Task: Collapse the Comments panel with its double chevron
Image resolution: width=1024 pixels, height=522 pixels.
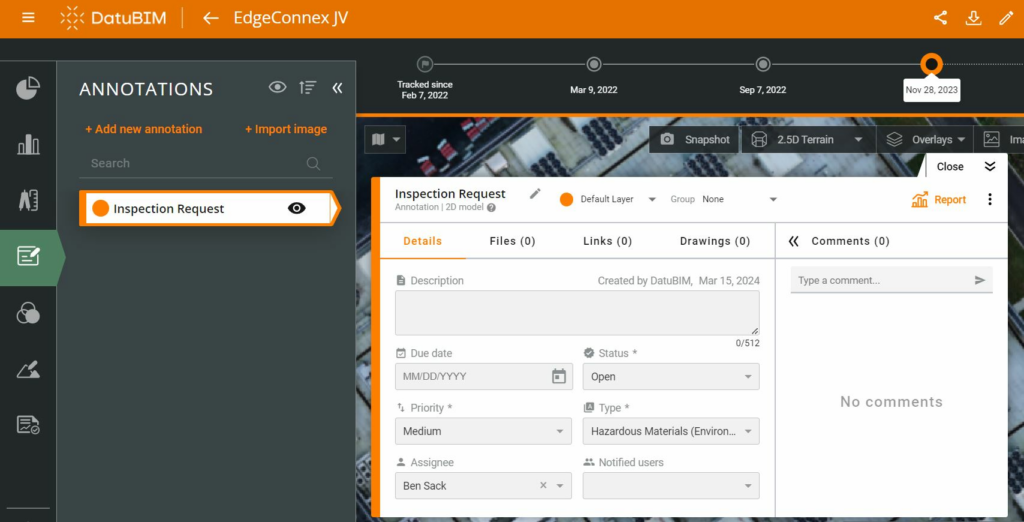Action: point(793,241)
